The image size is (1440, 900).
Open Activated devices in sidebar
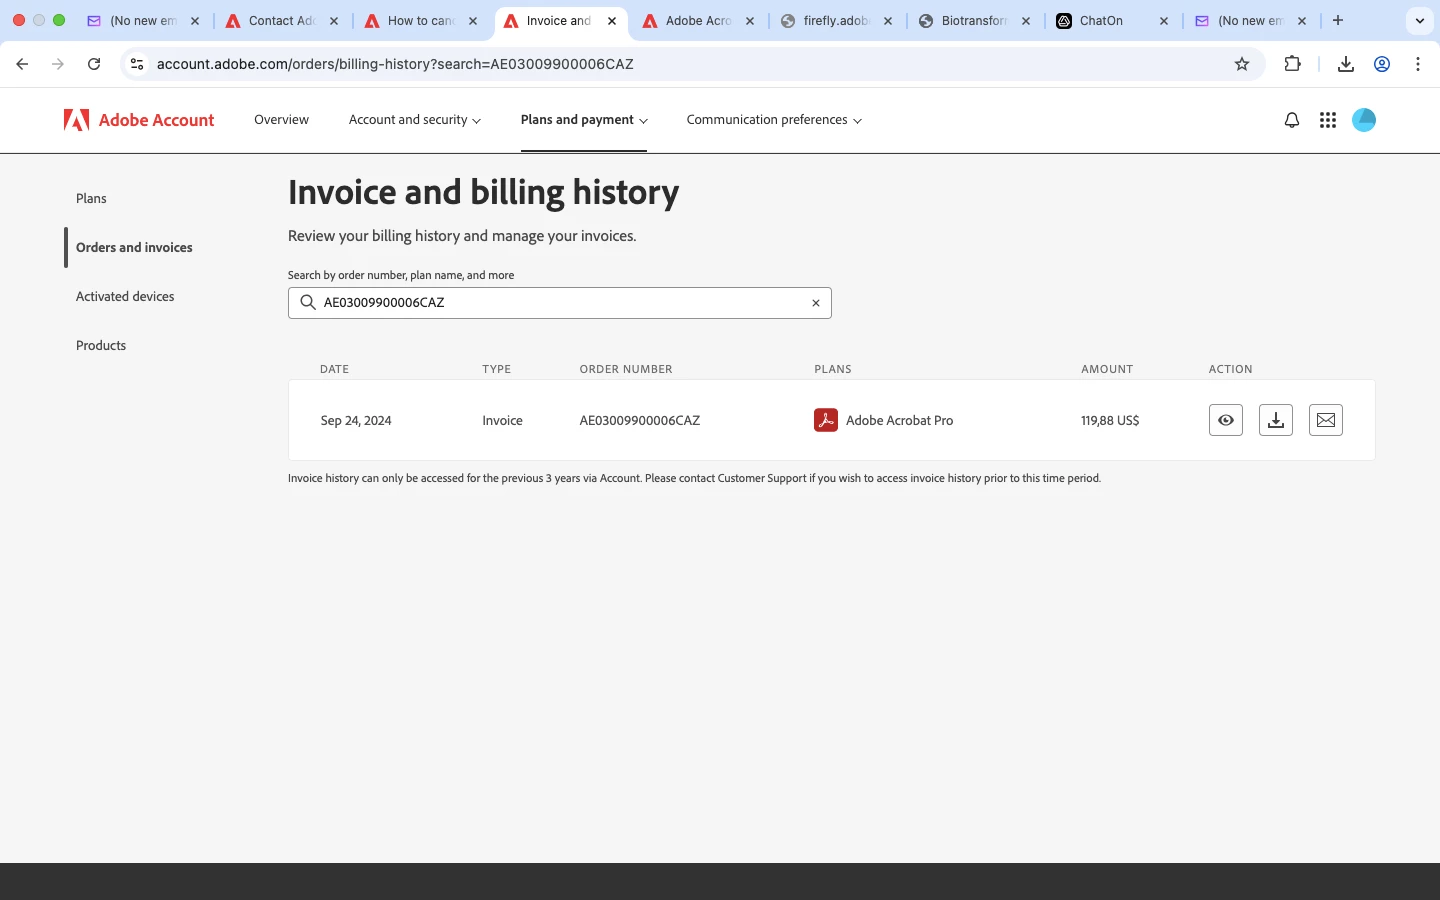[125, 296]
